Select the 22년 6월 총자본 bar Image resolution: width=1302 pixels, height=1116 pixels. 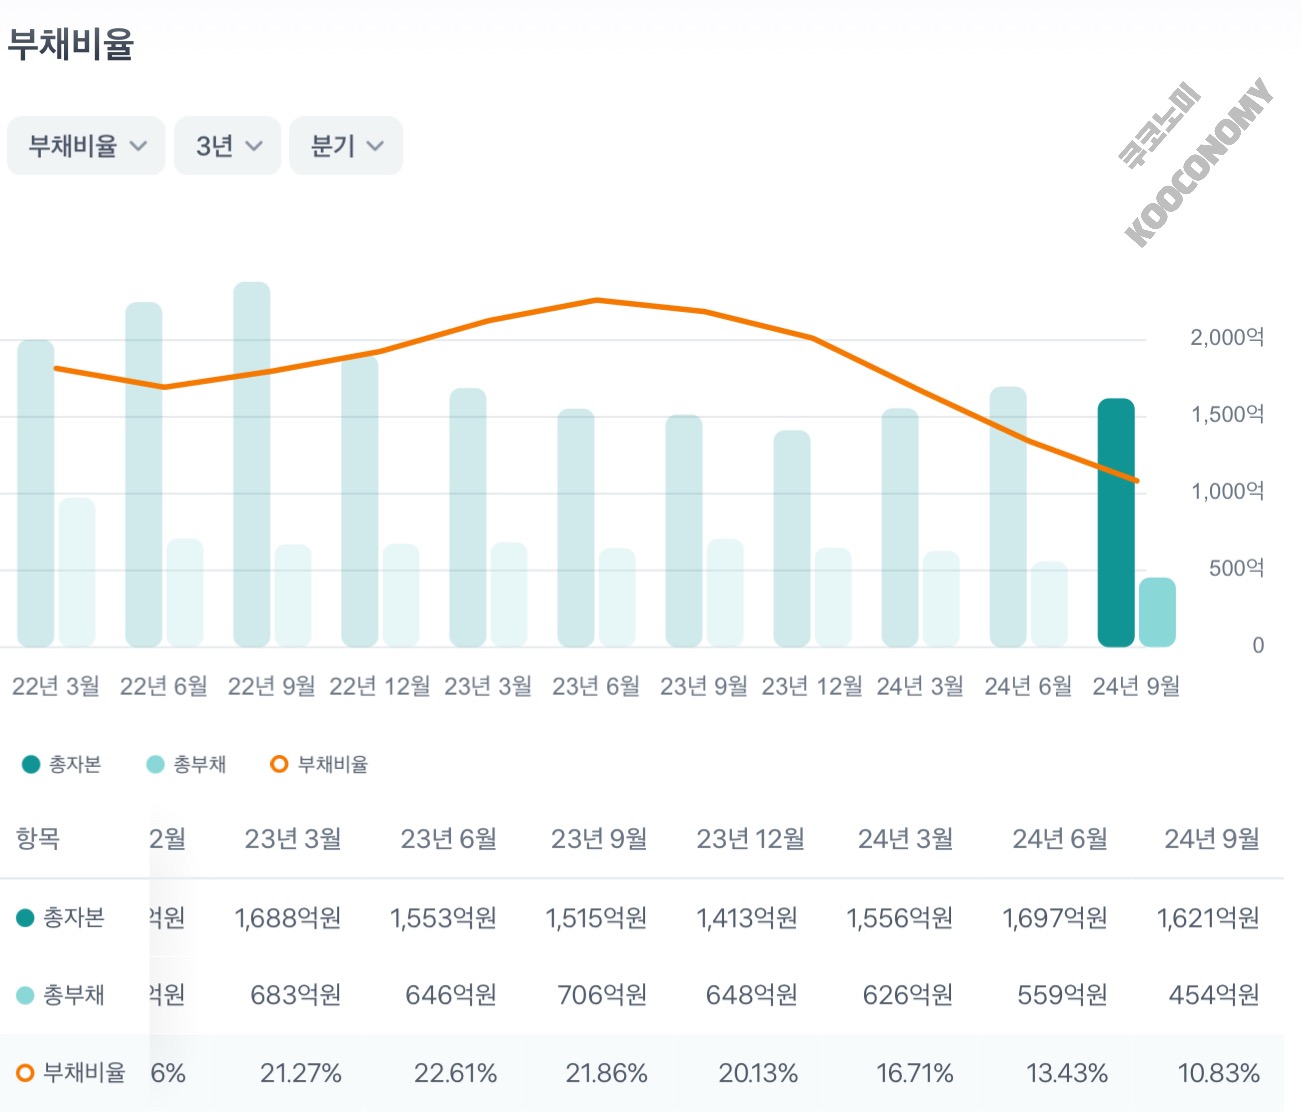click(144, 475)
